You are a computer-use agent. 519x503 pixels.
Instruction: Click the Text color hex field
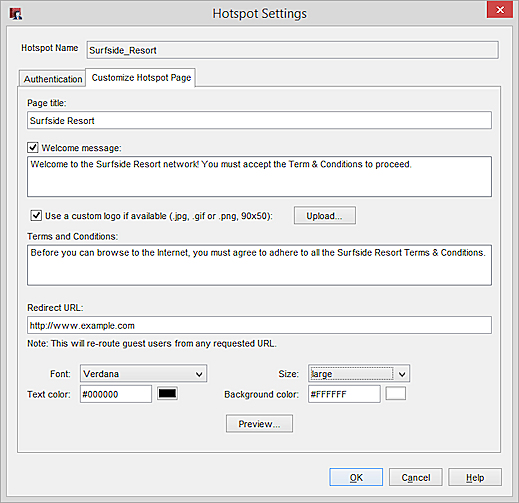click(x=116, y=394)
